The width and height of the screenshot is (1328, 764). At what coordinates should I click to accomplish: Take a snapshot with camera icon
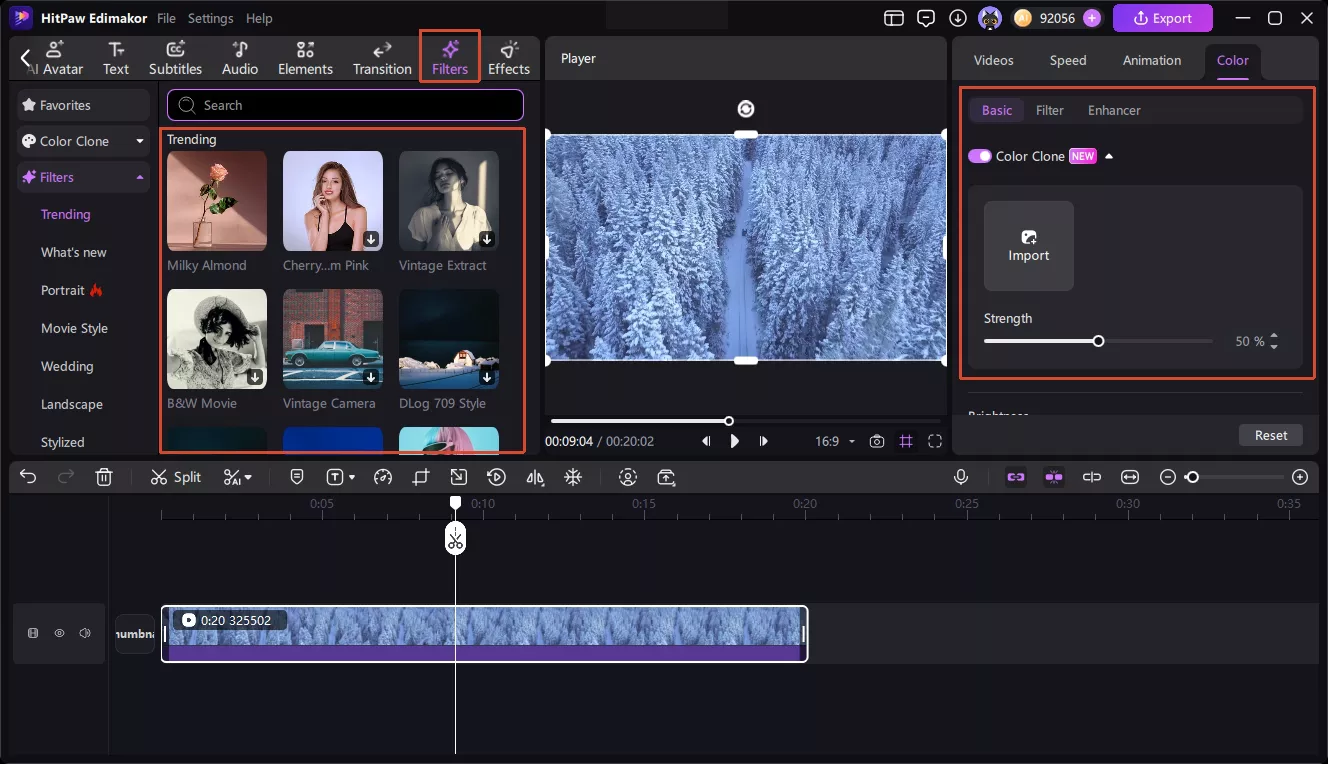[877, 441]
